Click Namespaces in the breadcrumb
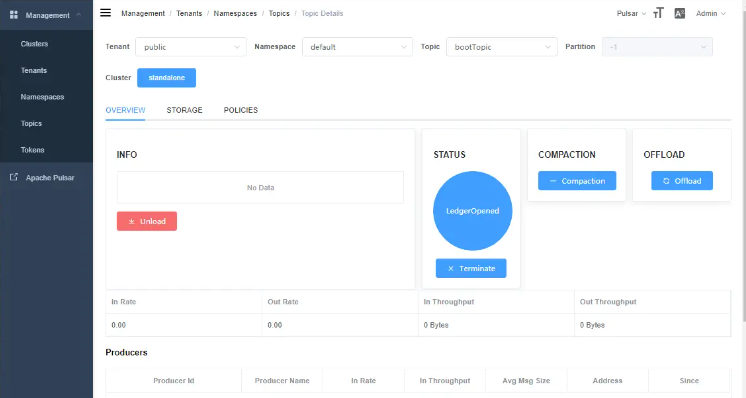The image size is (746, 398). click(235, 13)
